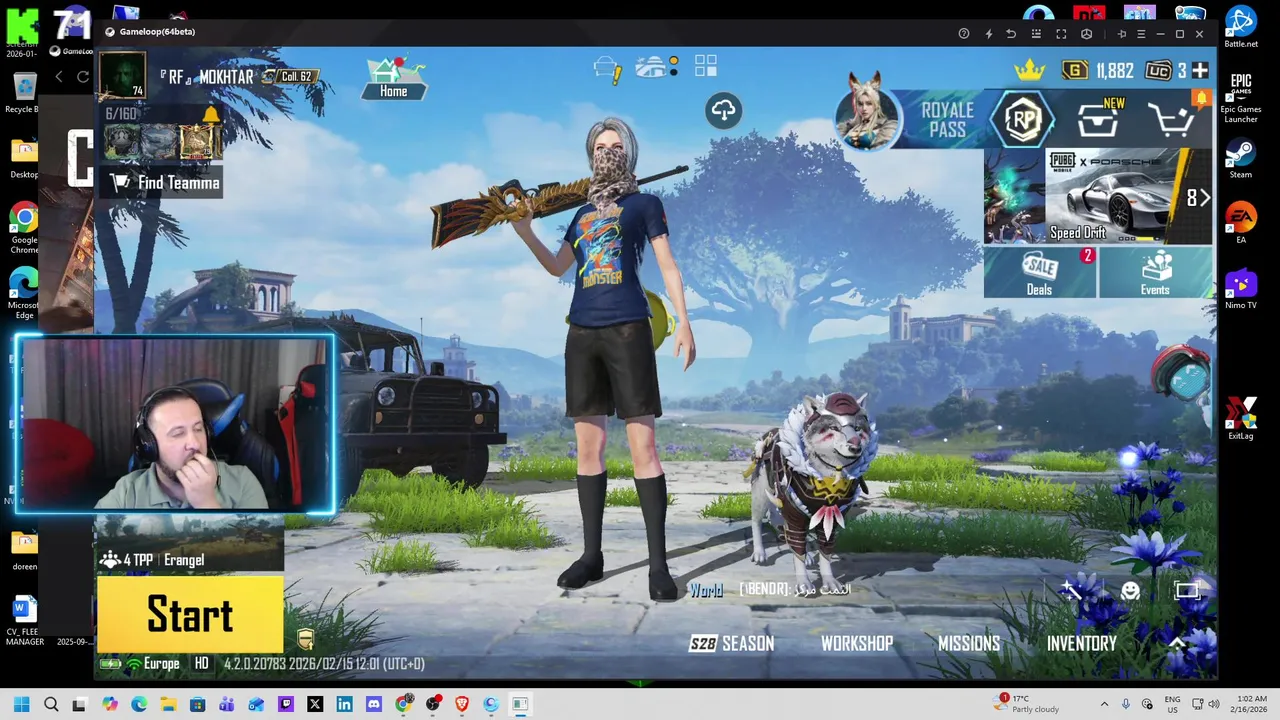Click the Start match button

coord(190,614)
